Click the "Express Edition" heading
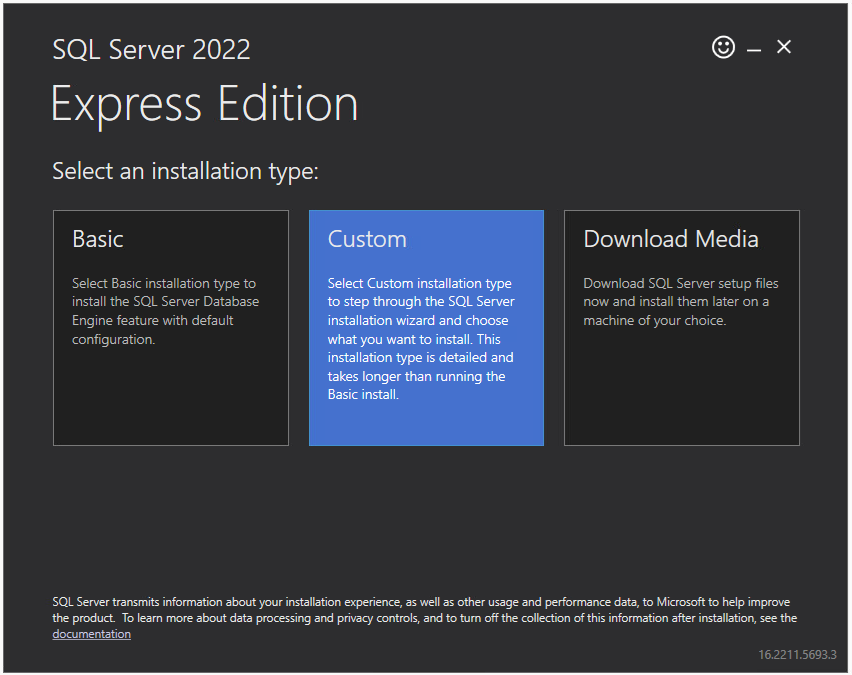This screenshot has width=852, height=675. pyautogui.click(x=204, y=104)
